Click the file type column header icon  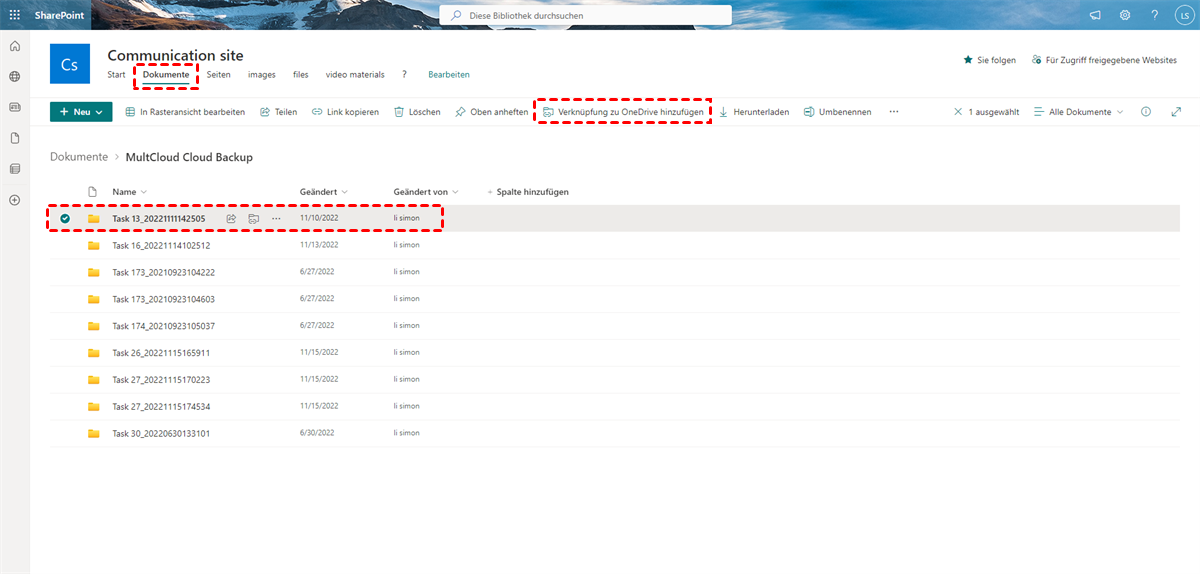[93, 192]
